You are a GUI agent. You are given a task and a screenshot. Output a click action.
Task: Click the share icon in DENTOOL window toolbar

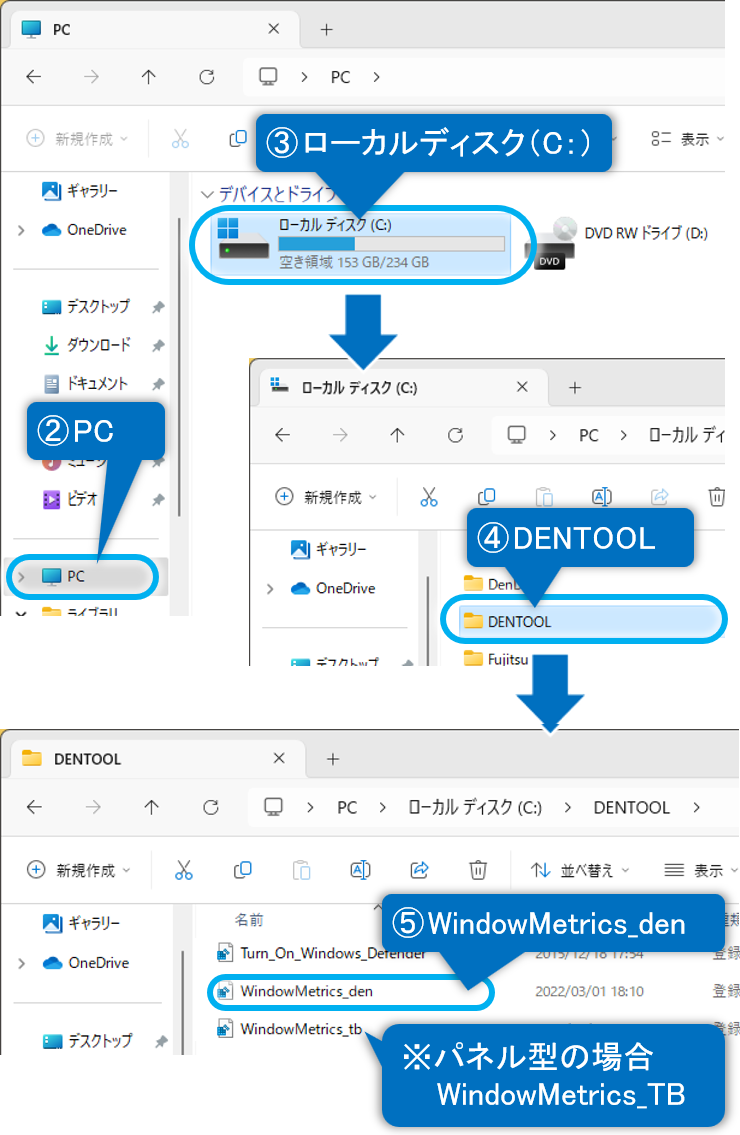click(x=420, y=870)
